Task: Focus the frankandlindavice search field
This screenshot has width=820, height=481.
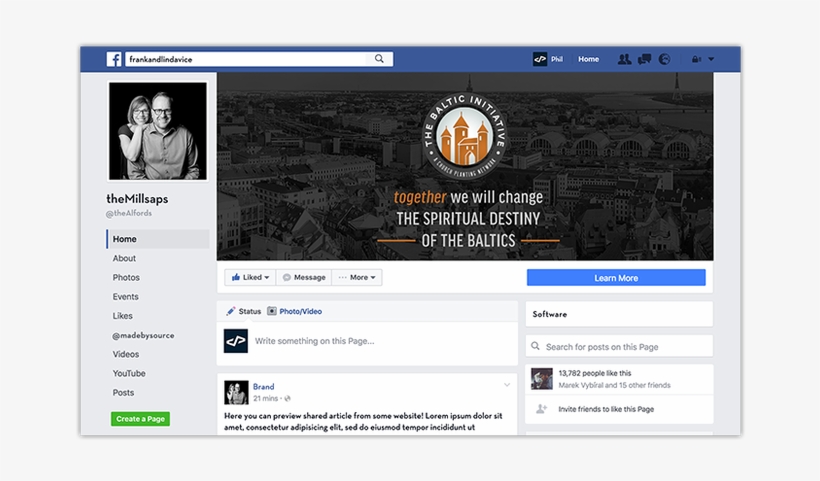Action: point(259,59)
